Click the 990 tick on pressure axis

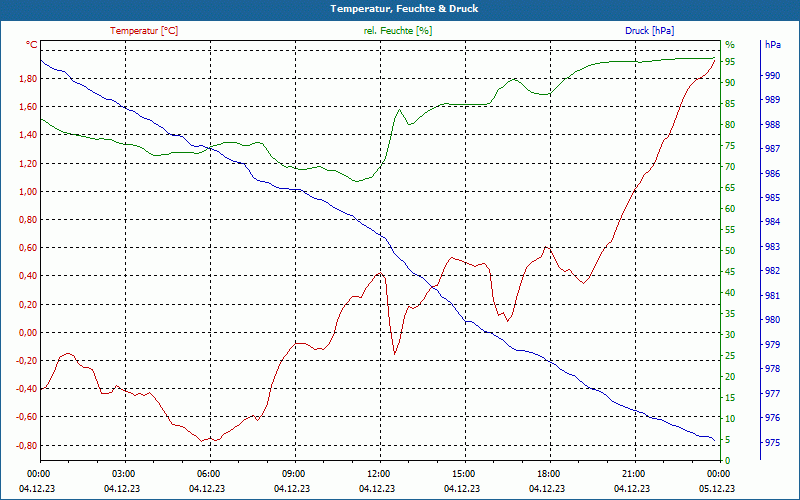(x=773, y=76)
